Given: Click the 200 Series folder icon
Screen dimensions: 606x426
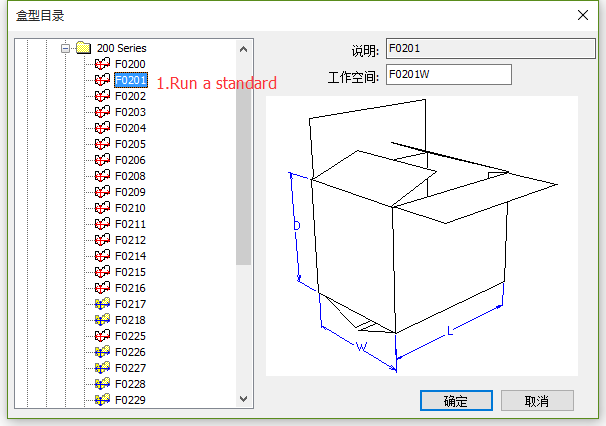Looking at the screenshot, I should click(x=84, y=48).
